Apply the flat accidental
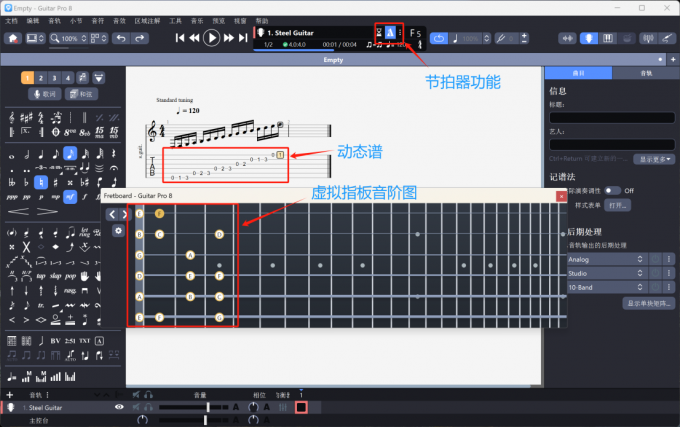Screen dimensions: 680x427 26,183
